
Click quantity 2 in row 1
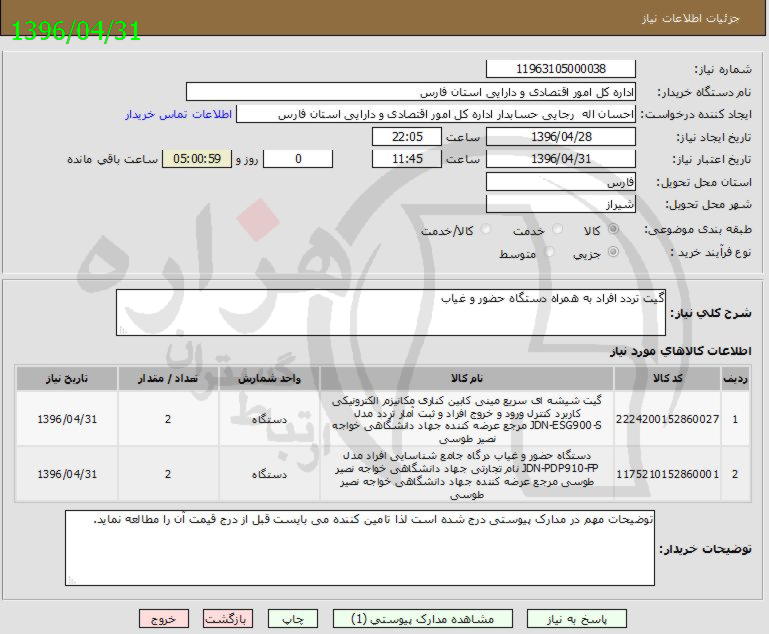point(168,419)
